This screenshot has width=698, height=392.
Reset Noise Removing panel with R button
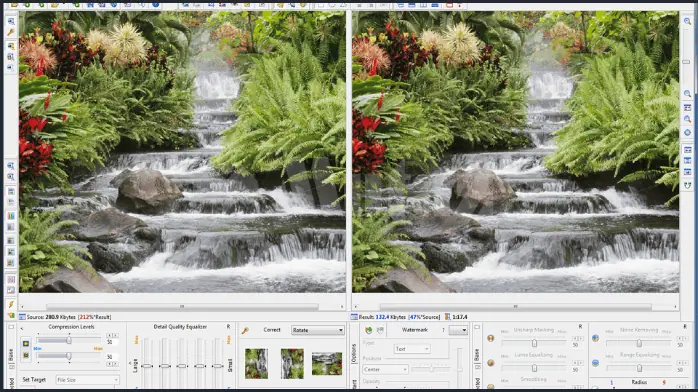[x=685, y=327]
